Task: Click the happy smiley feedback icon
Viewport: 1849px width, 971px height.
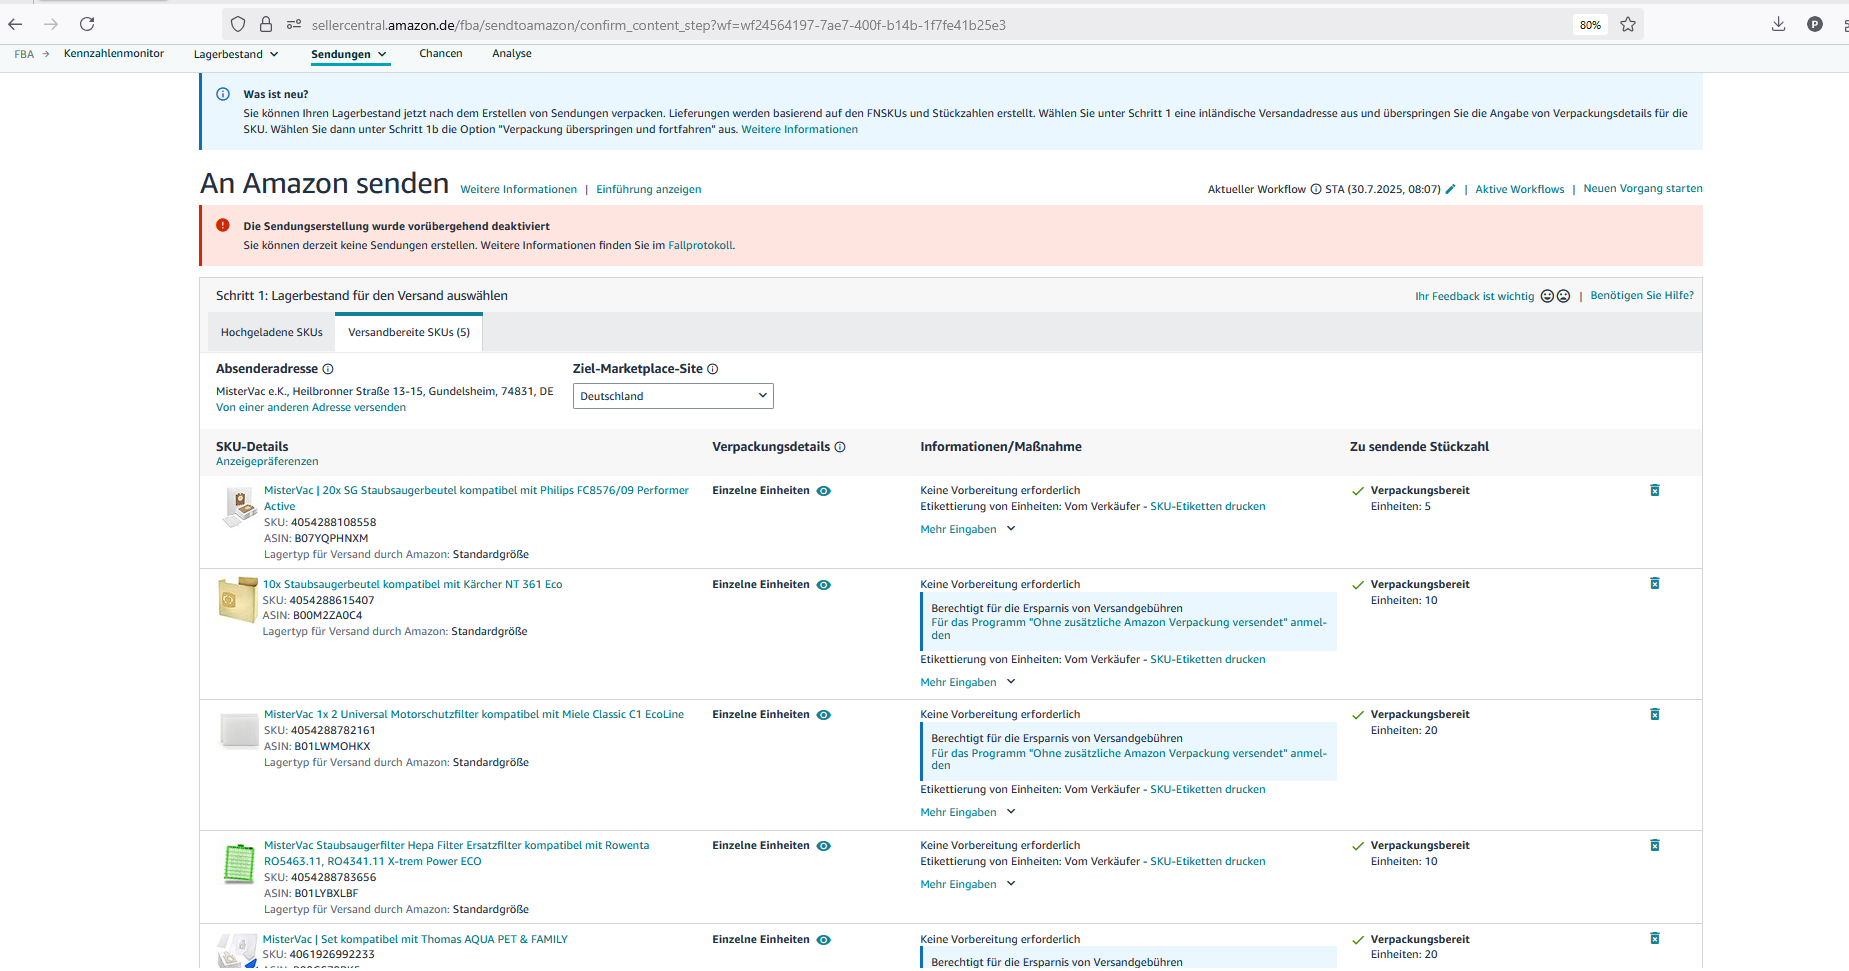Action: pyautogui.click(x=1547, y=296)
